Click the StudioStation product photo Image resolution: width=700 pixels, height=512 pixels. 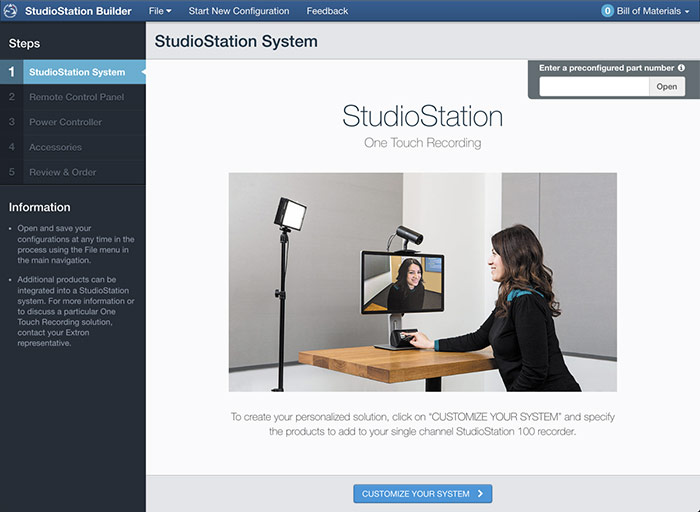pos(423,282)
